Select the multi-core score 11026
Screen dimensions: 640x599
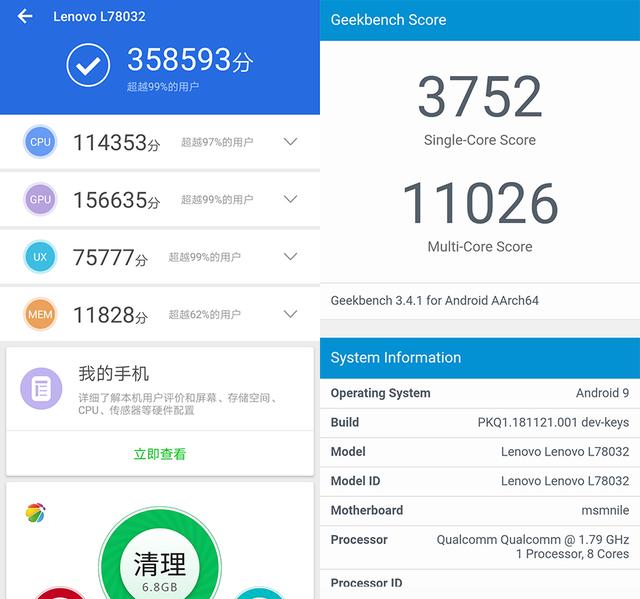(x=480, y=203)
